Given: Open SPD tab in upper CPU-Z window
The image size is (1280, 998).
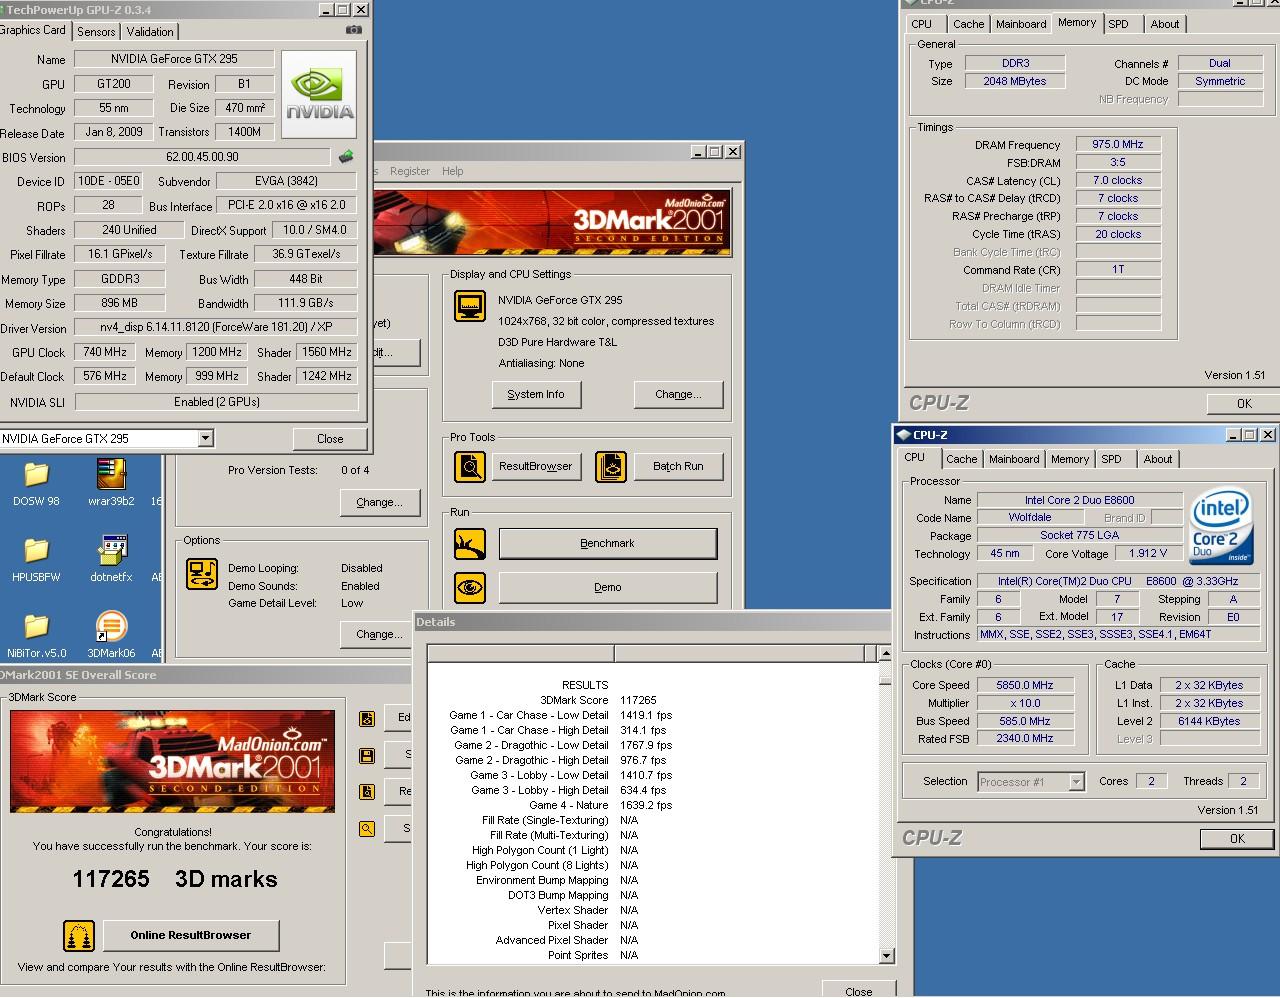Looking at the screenshot, I should (x=1119, y=24).
